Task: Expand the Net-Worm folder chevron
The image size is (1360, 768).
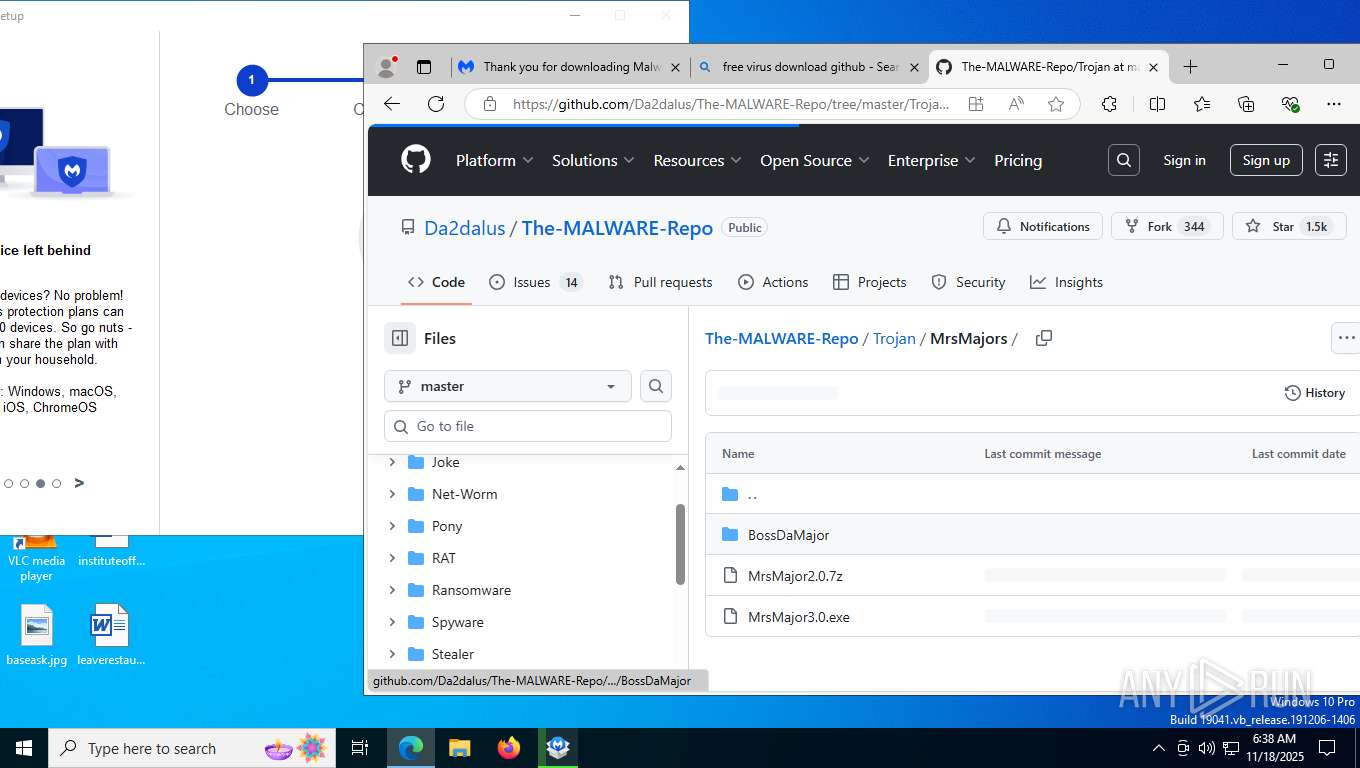Action: pyautogui.click(x=392, y=494)
